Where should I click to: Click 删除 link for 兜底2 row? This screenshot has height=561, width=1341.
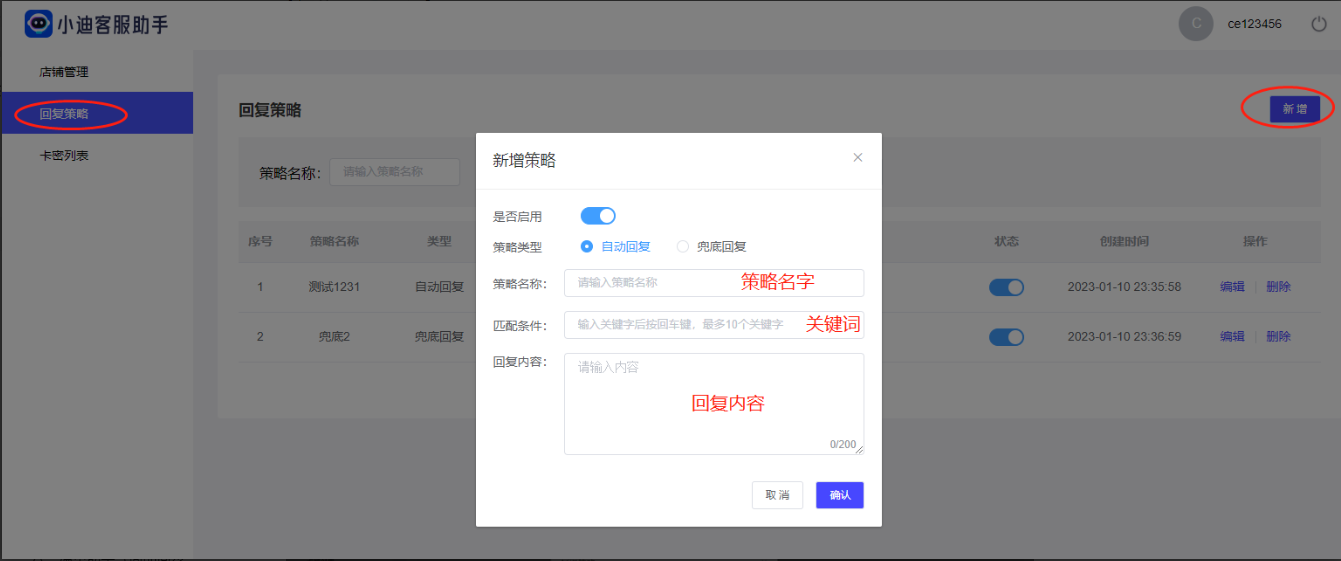(x=1278, y=337)
